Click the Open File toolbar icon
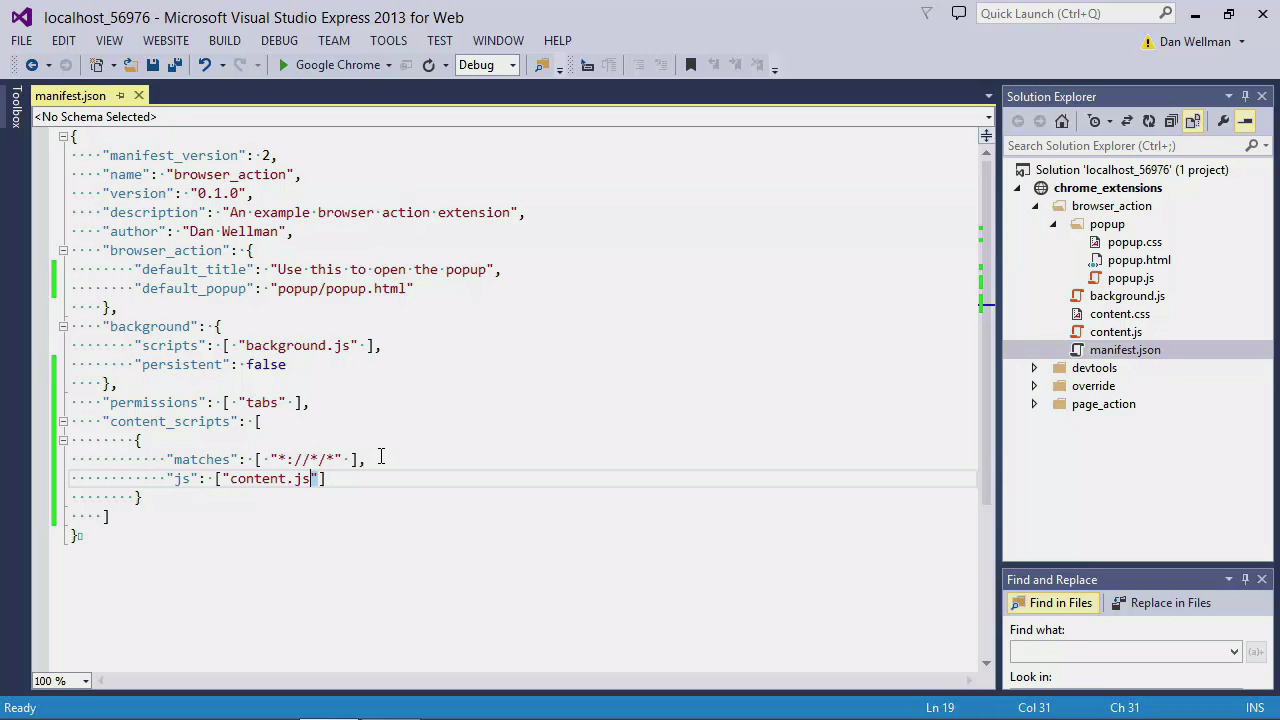 (130, 65)
